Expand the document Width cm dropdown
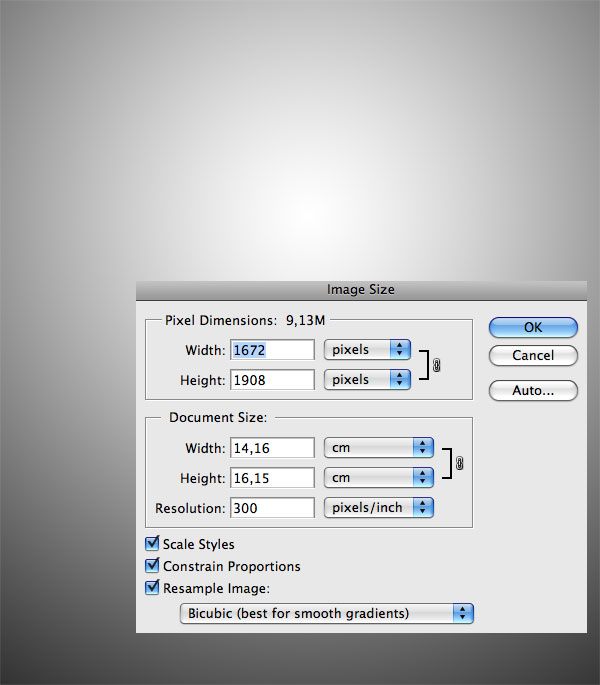 point(378,448)
